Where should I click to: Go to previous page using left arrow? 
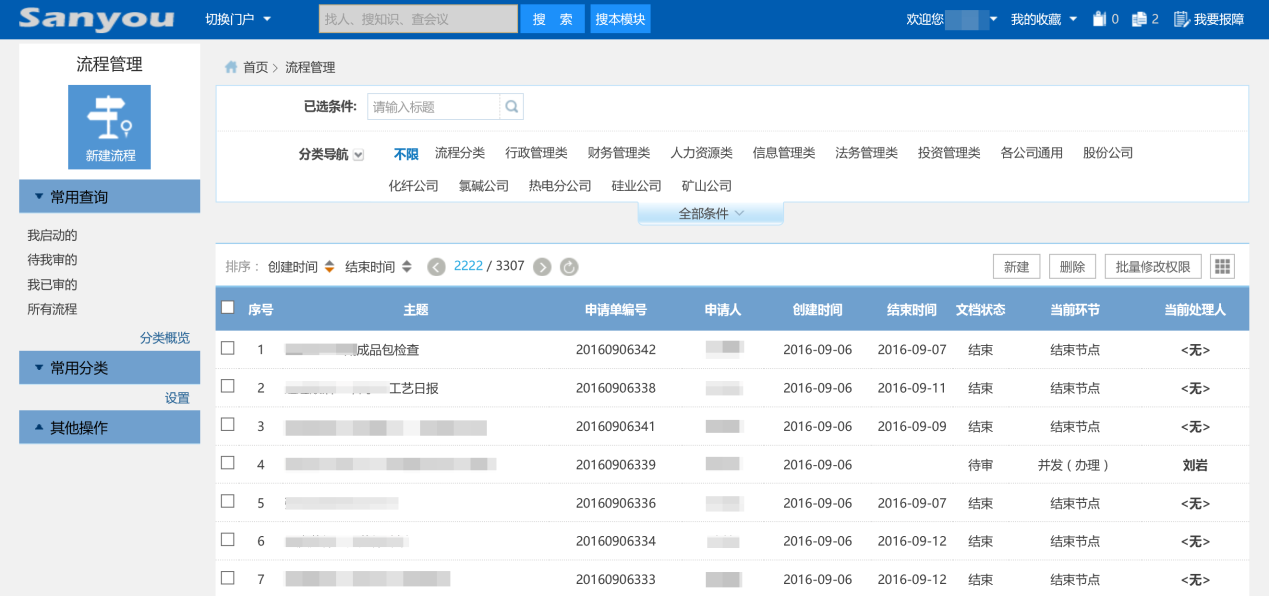point(436,267)
